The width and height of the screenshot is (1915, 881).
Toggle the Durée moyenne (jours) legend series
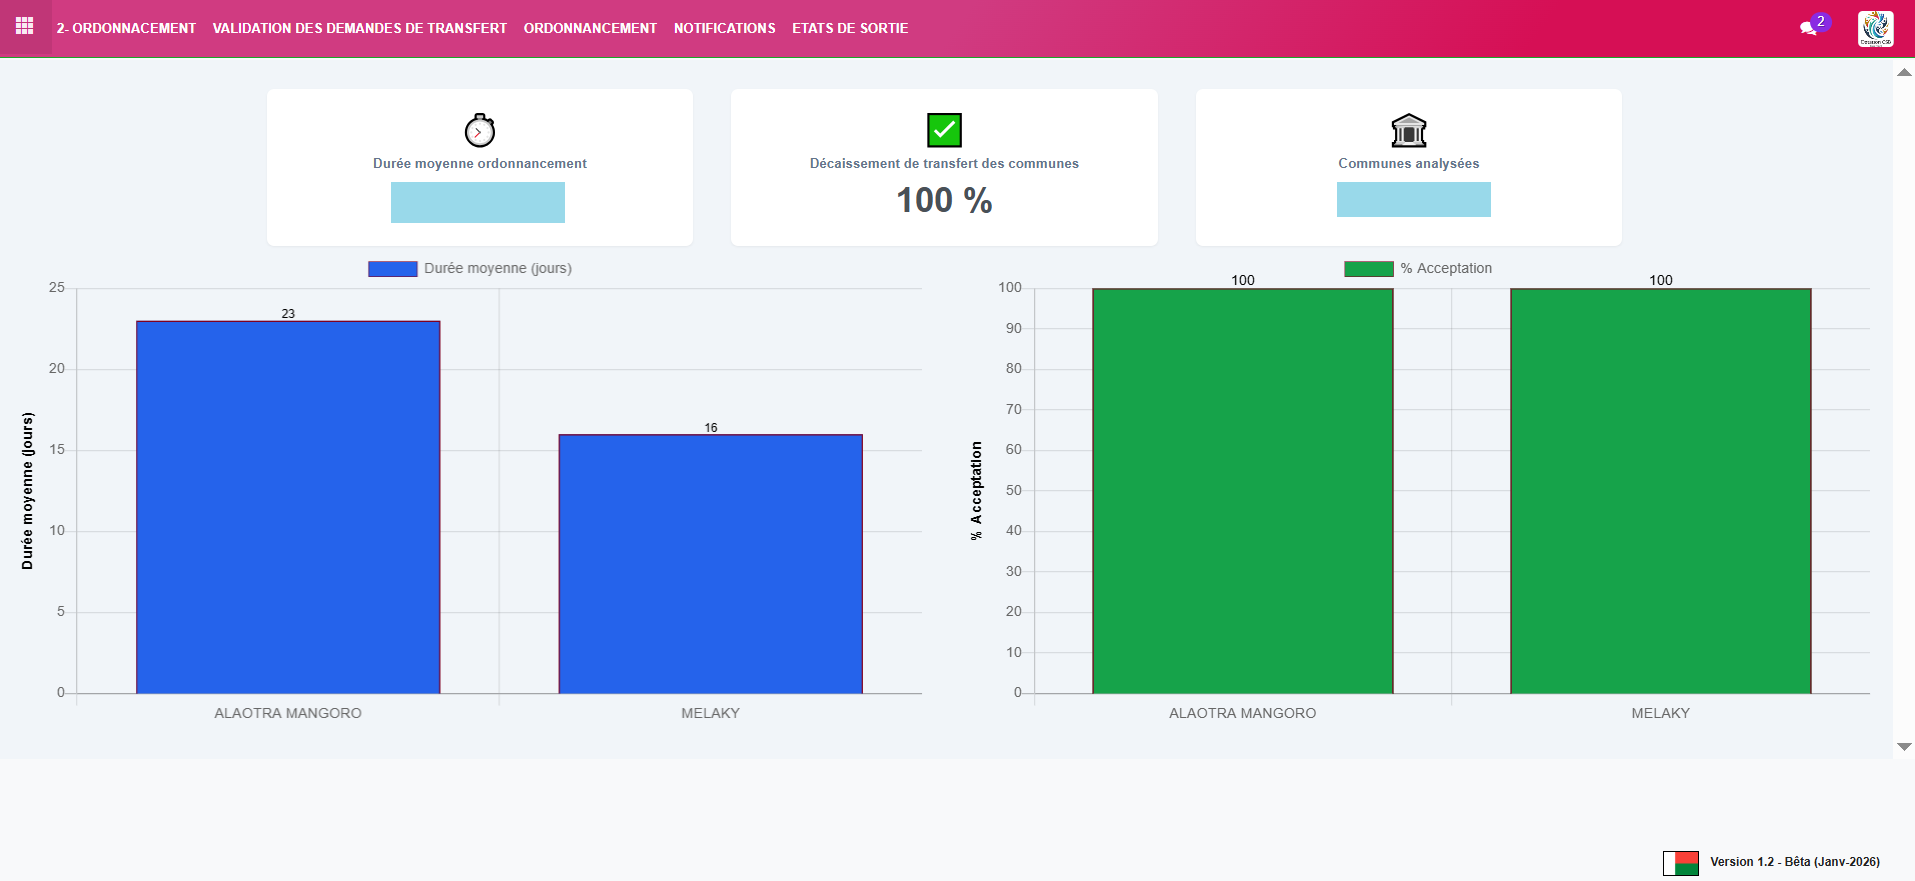coord(470,268)
